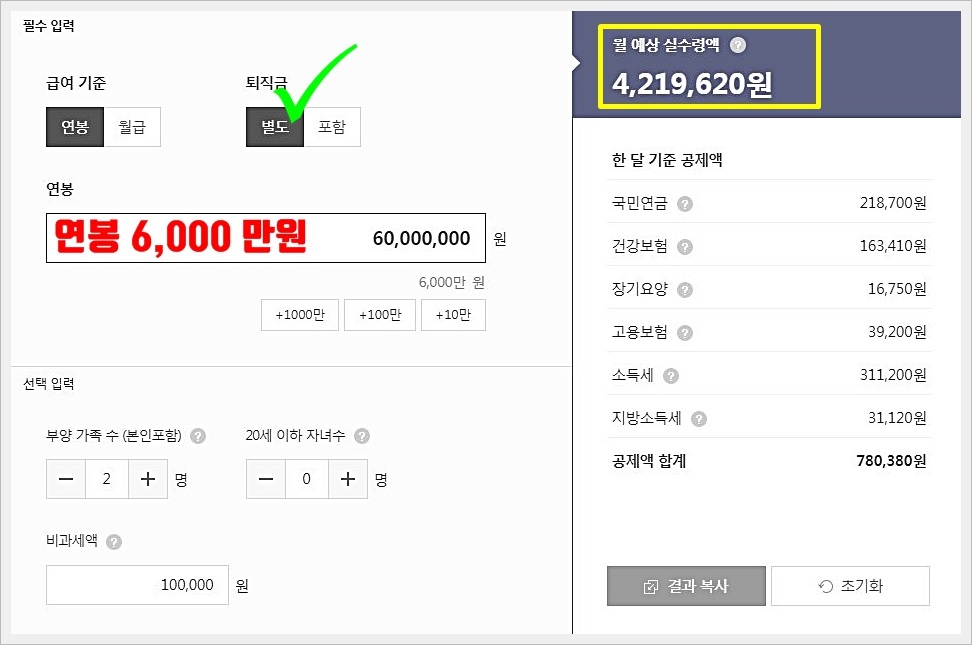Viewport: 972px width, 645px height.
Task: Open help icon beside 고용보험
Action: pos(684,333)
